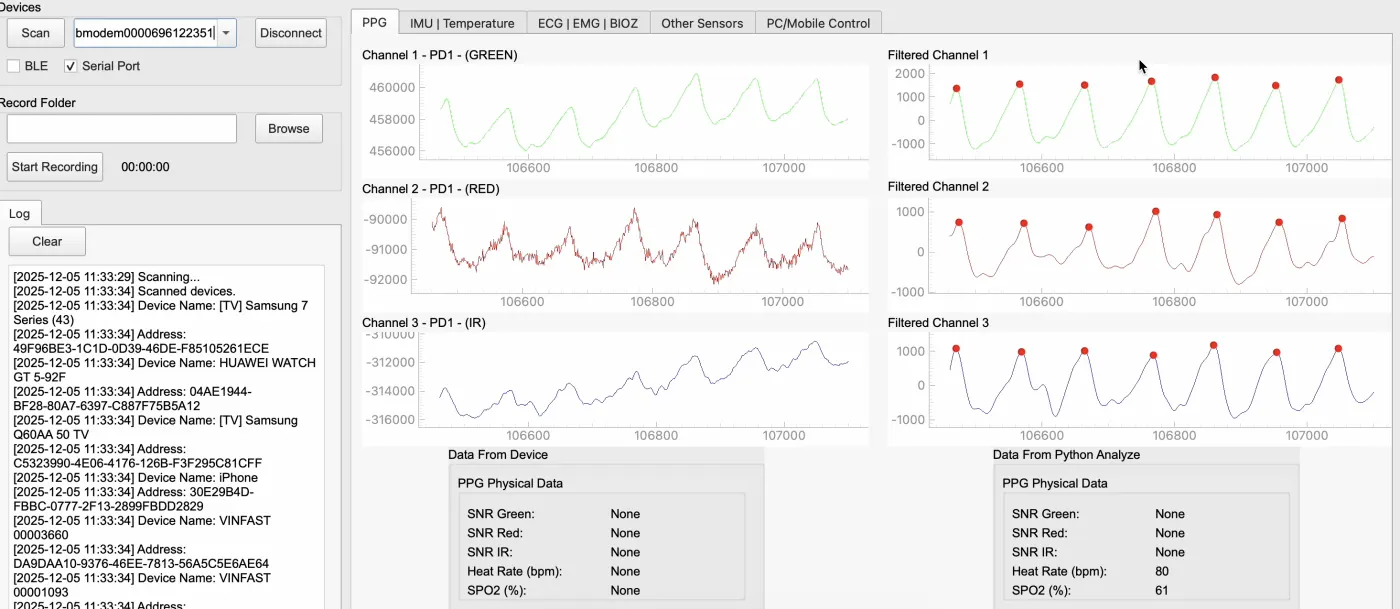
Task: Click log entry 'HUAWEI WATCH GT 5-92F'
Action: (x=164, y=370)
